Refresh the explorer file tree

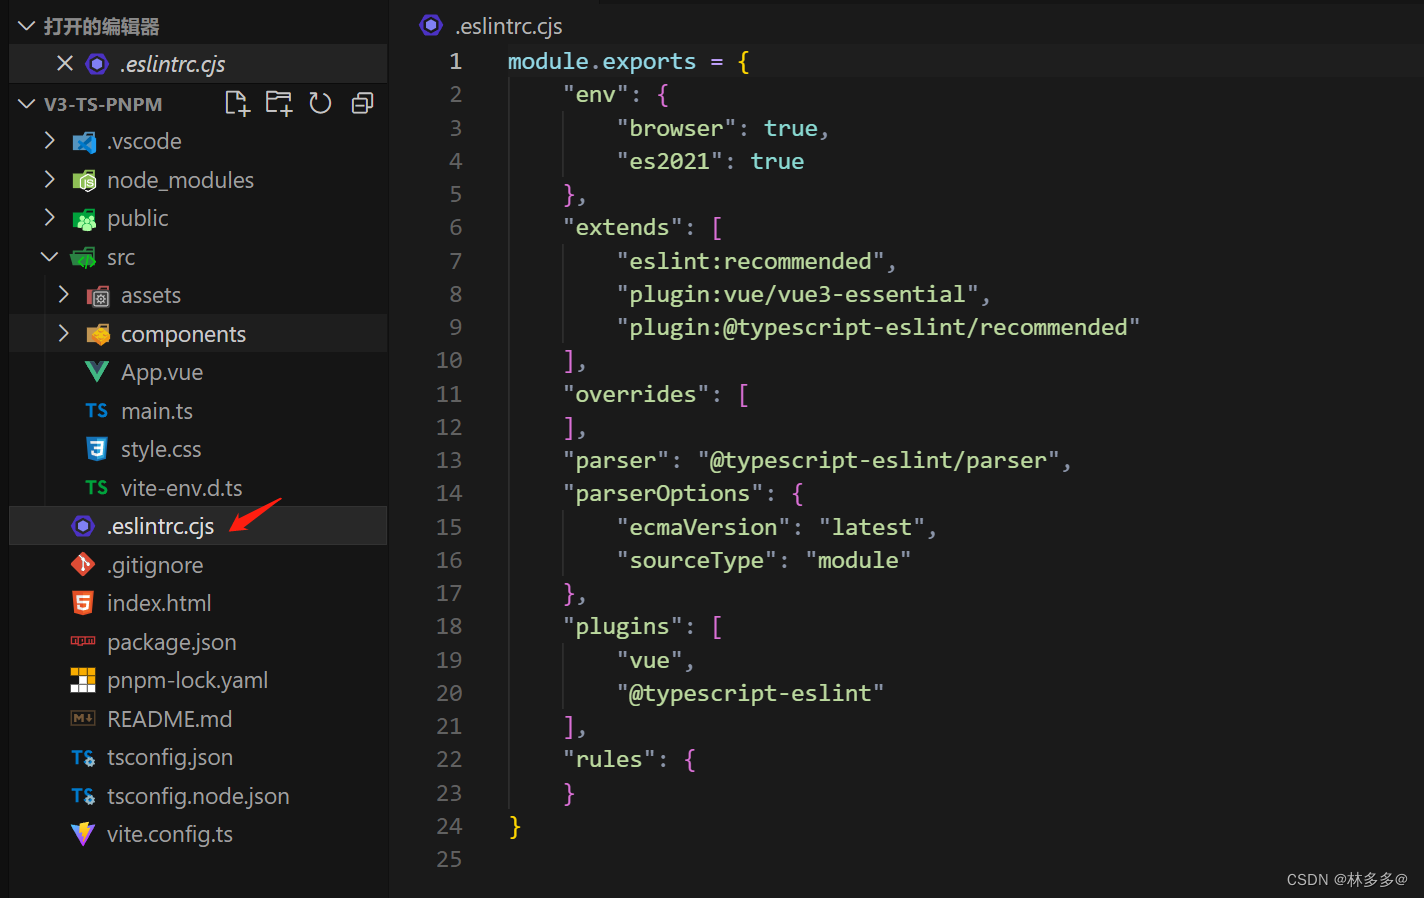(x=320, y=103)
